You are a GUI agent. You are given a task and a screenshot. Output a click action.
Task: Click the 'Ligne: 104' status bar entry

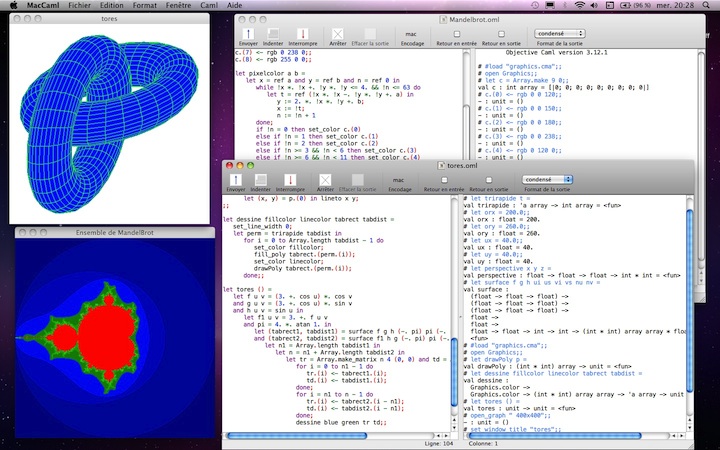pos(439,444)
